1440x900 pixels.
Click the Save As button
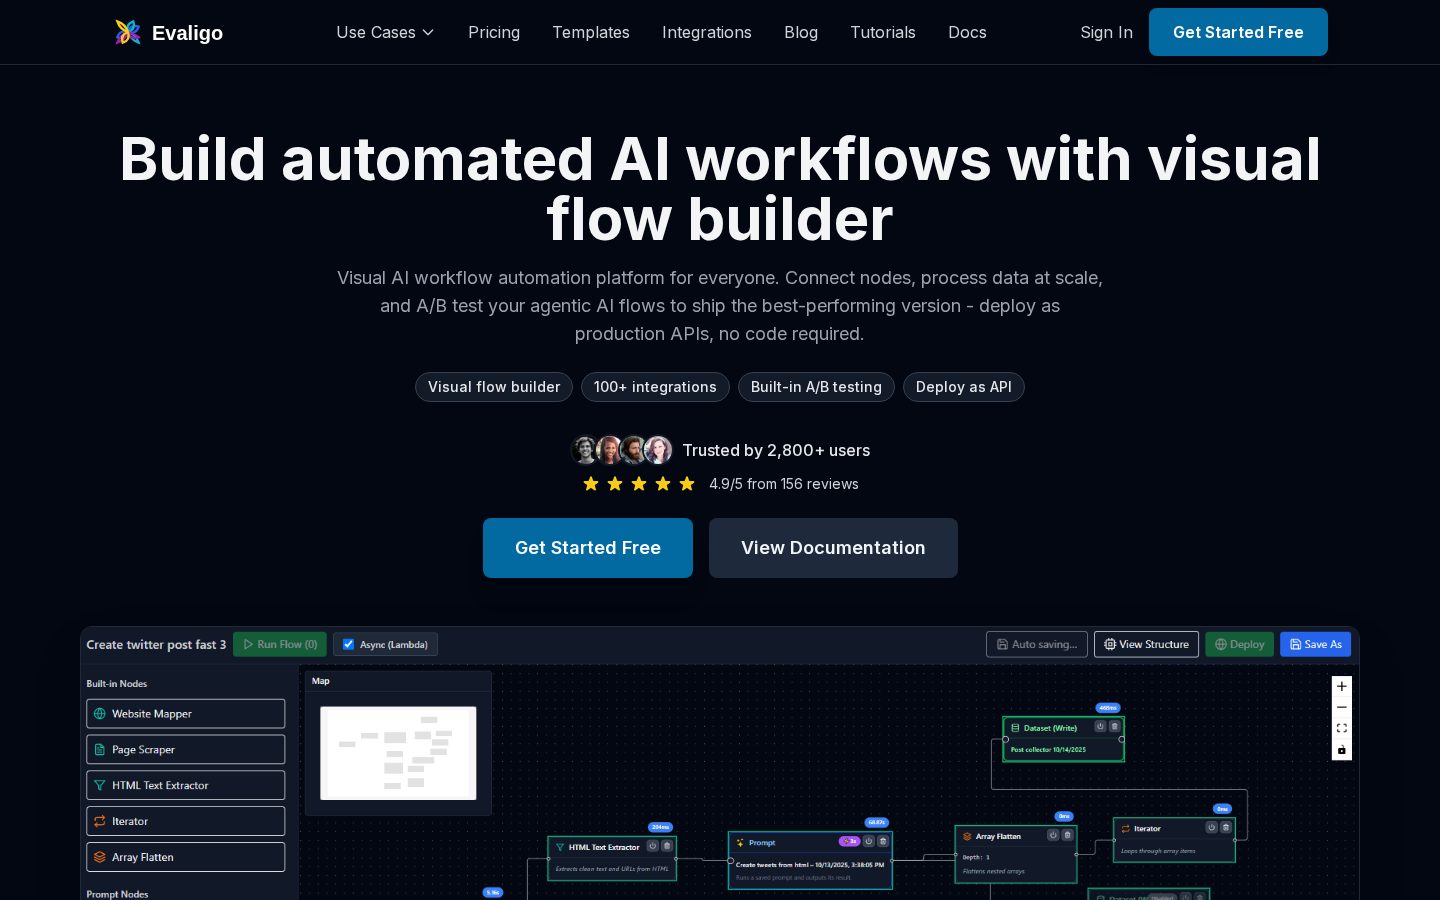pyautogui.click(x=1316, y=644)
